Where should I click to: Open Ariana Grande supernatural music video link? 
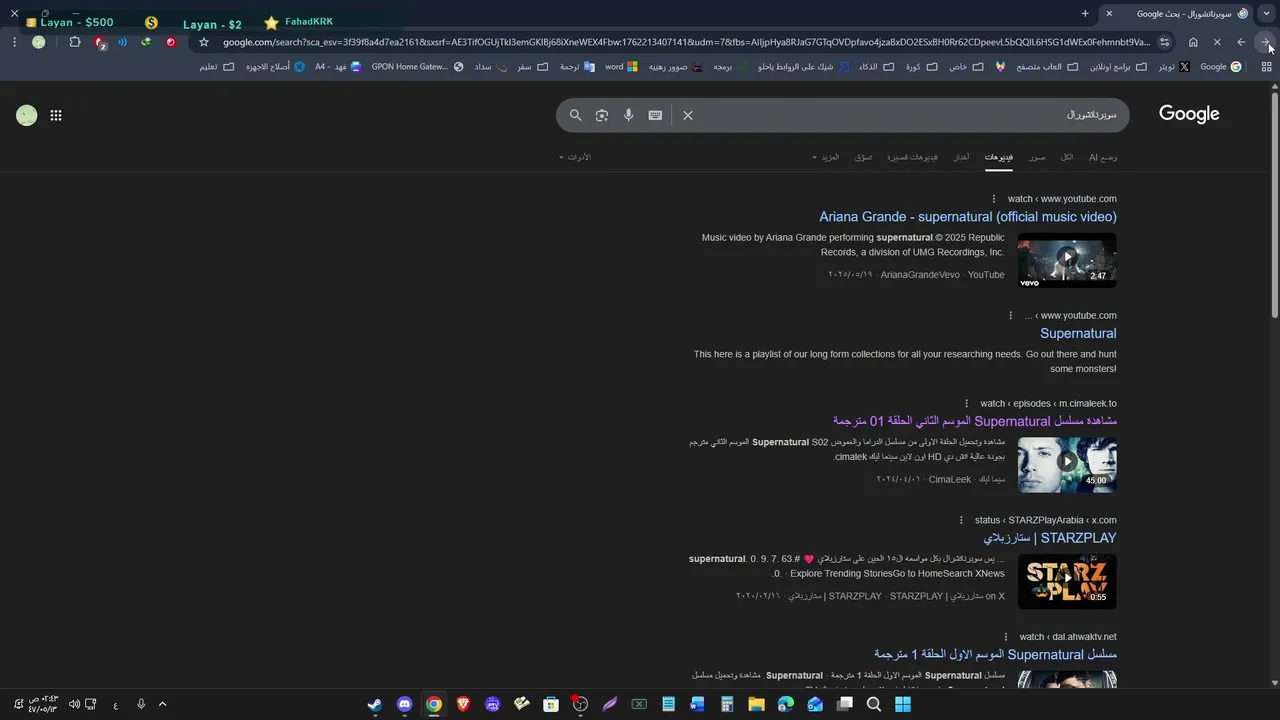point(968,217)
